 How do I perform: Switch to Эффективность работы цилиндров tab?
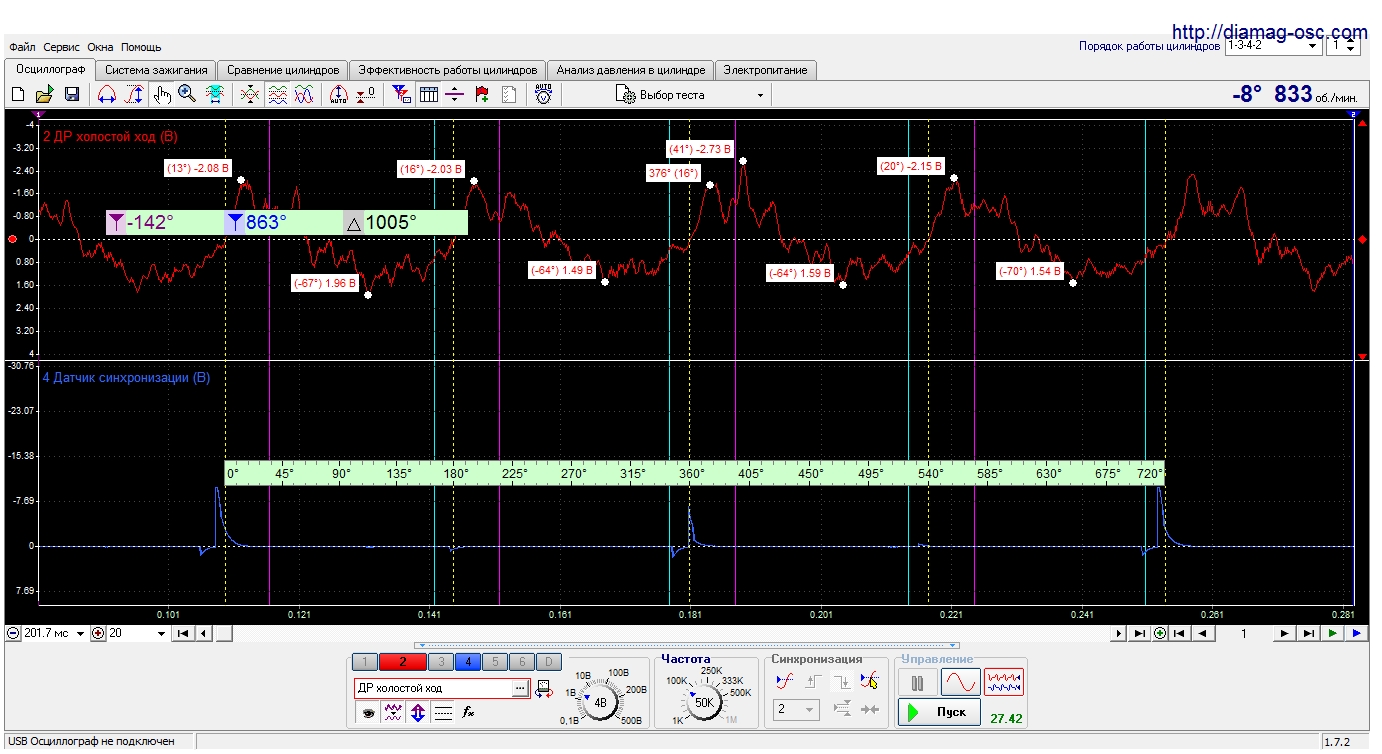pos(448,70)
